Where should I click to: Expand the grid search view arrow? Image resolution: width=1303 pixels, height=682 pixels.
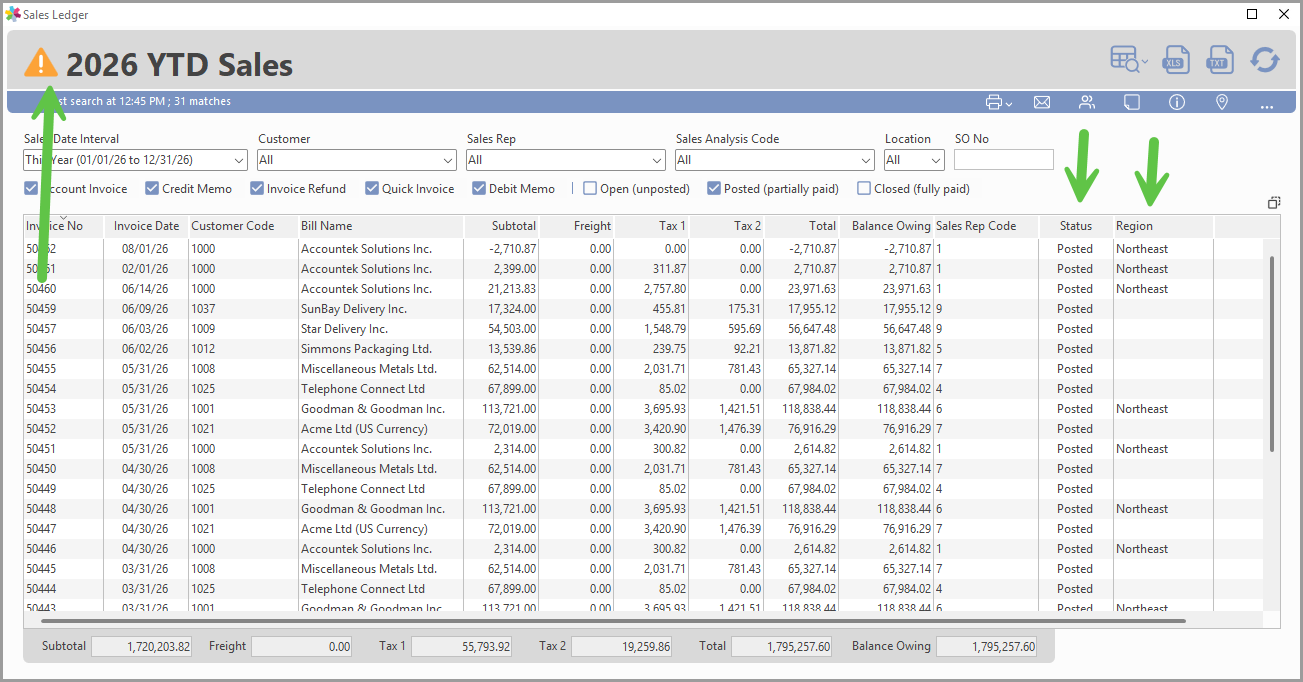(x=1145, y=62)
